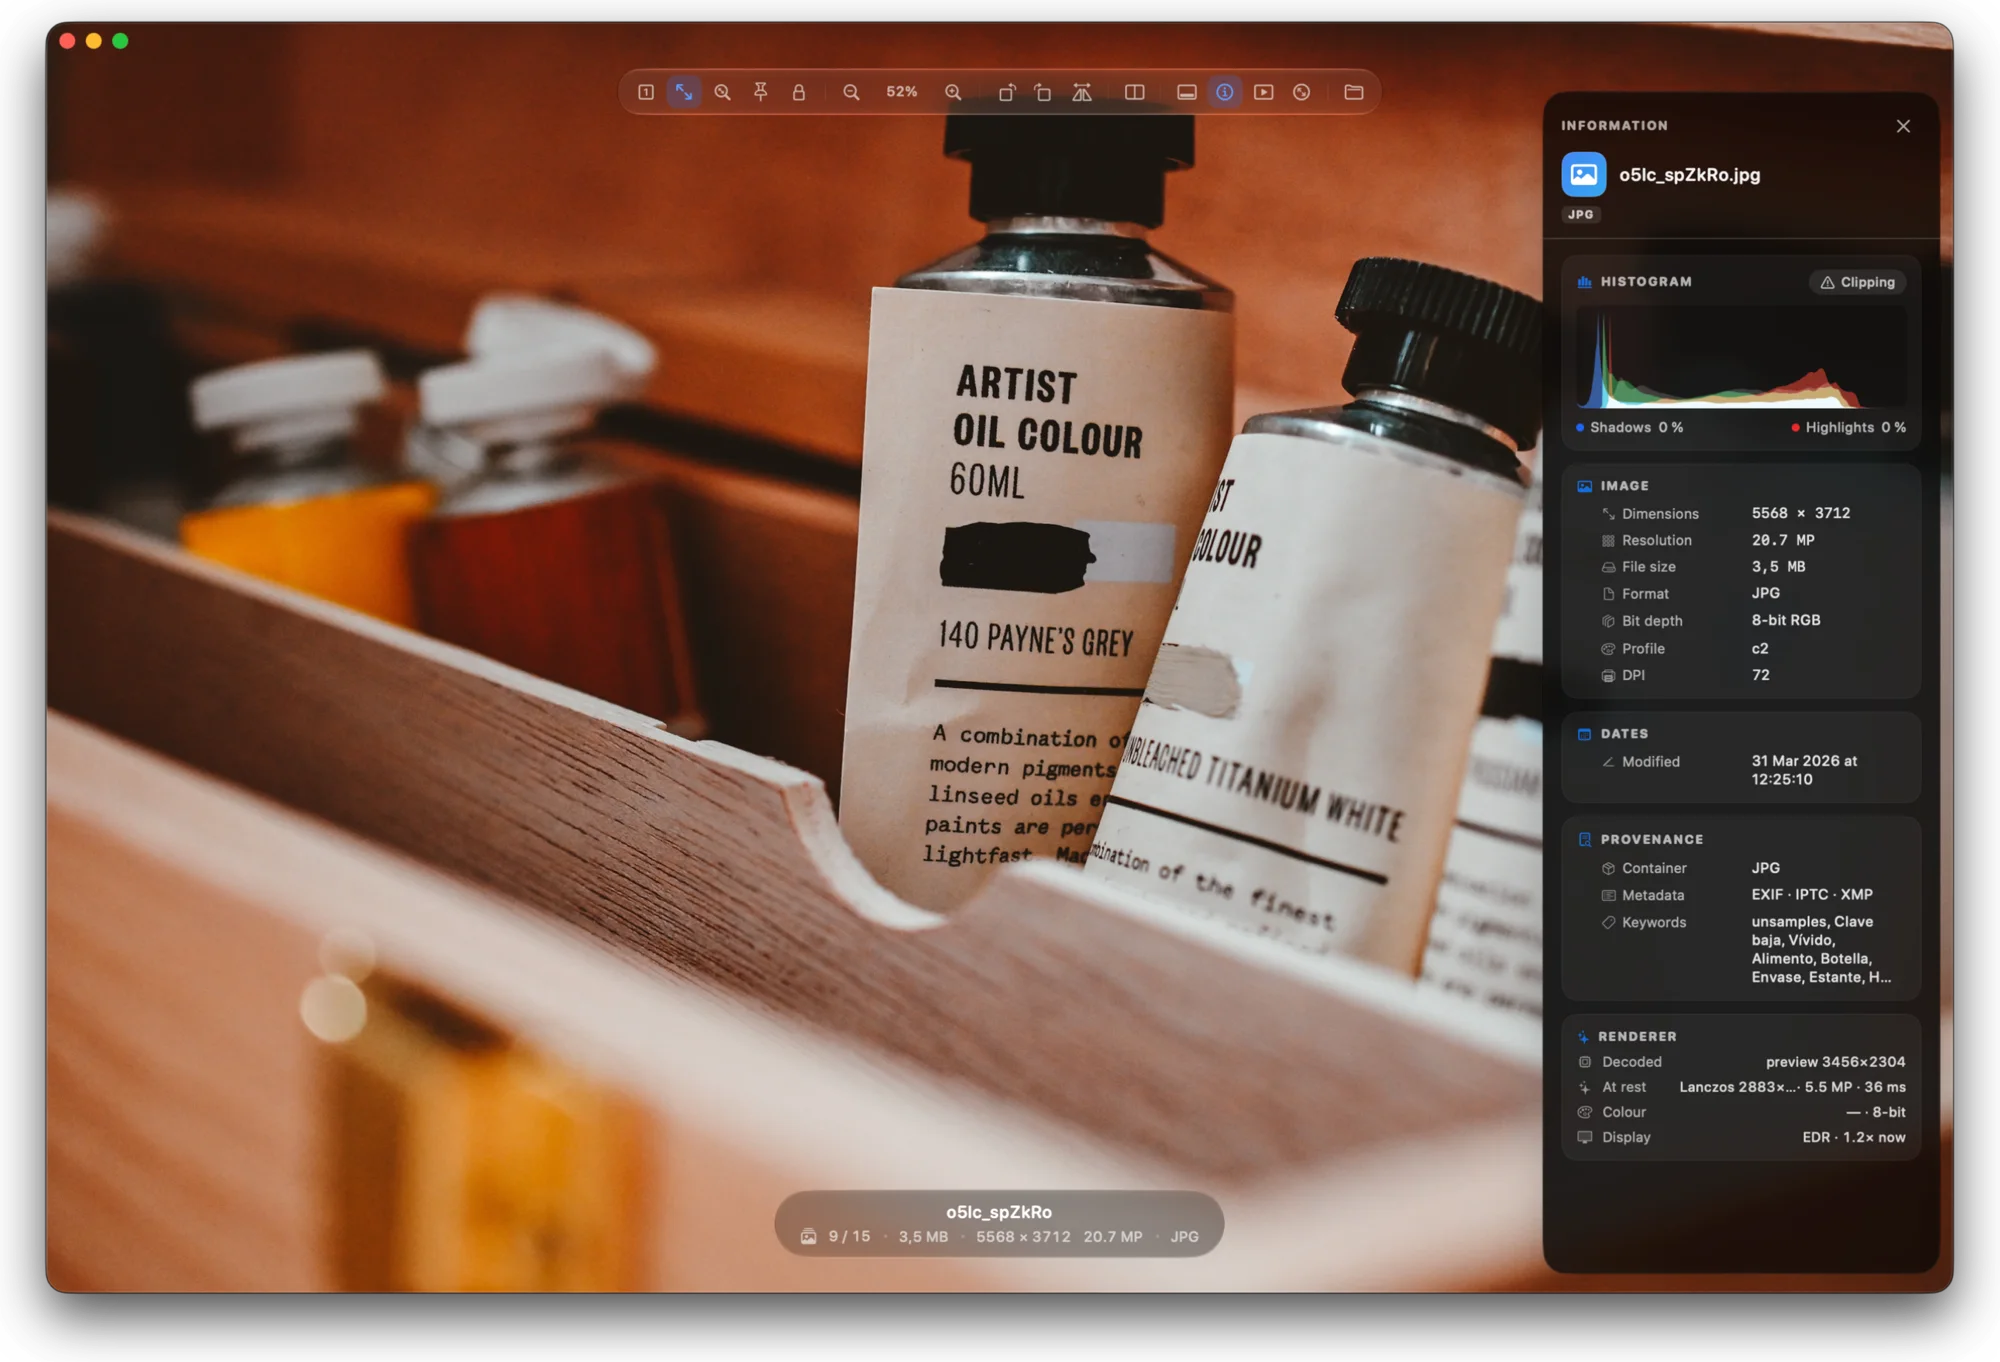This screenshot has width=2000, height=1362.
Task: Click the round icon left of the folder
Action: (x=1302, y=92)
